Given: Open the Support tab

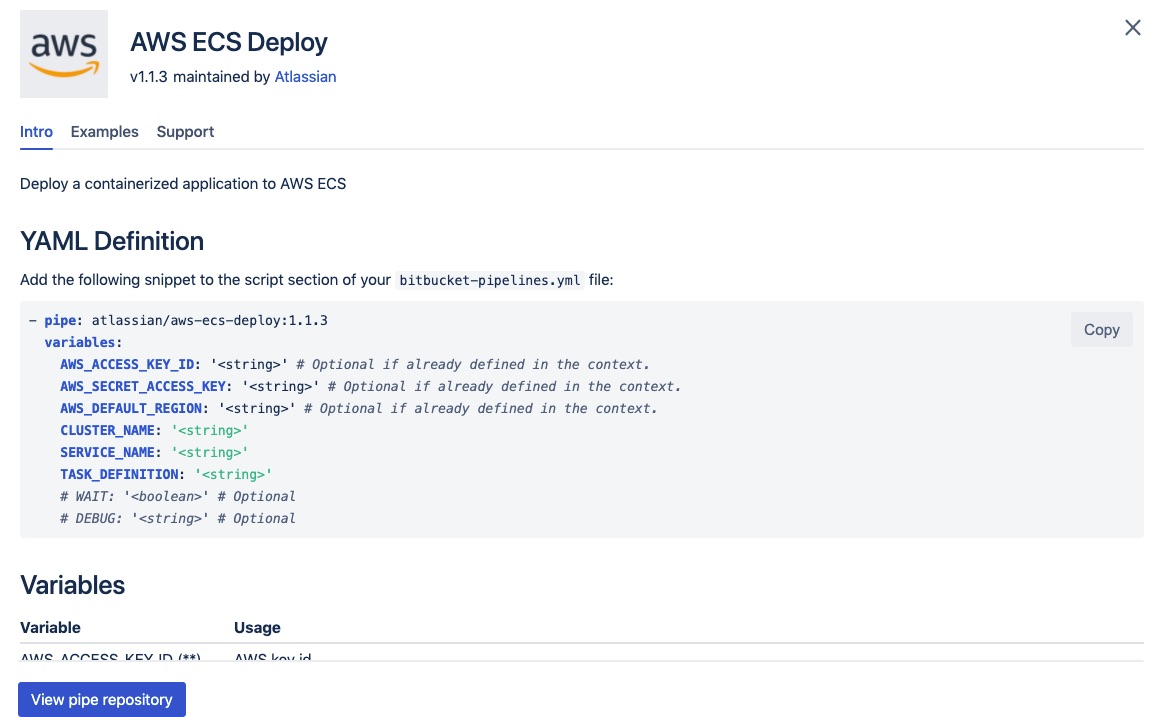Looking at the screenshot, I should (x=185, y=132).
